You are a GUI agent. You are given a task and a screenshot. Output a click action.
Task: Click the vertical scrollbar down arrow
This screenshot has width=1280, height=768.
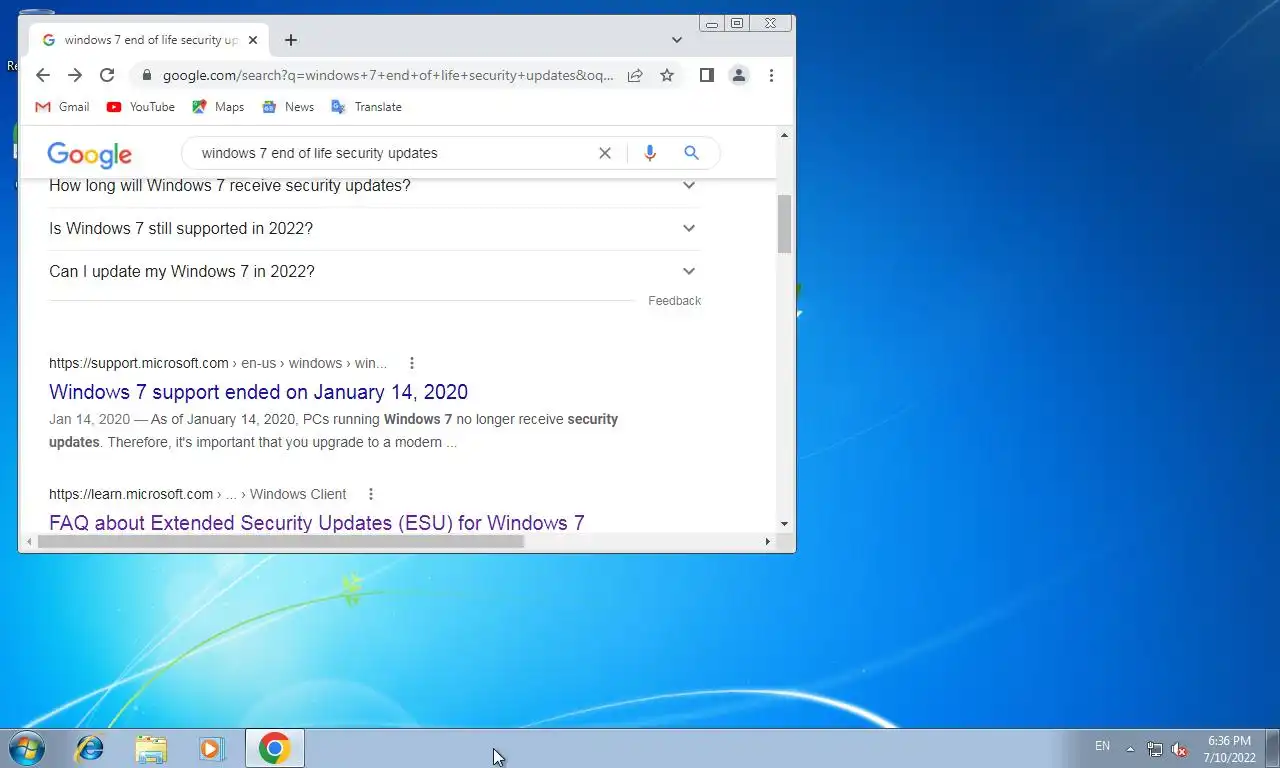click(784, 524)
